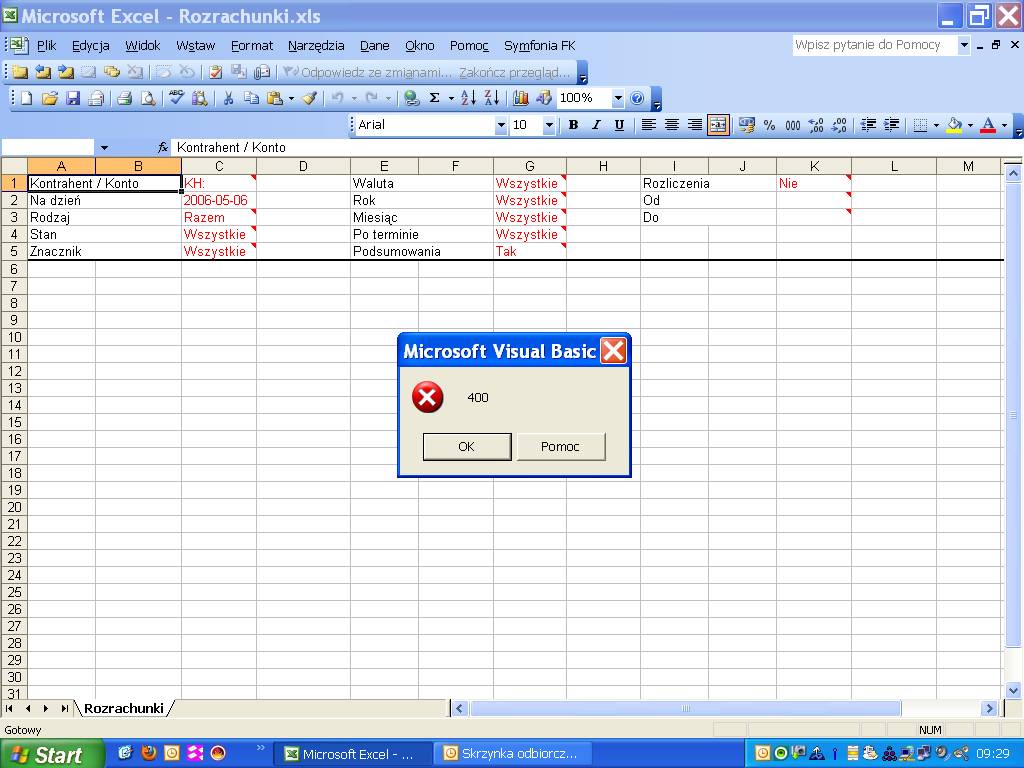Open a file with the Open folder icon
The width and height of the screenshot is (1024, 768).
[x=50, y=99]
